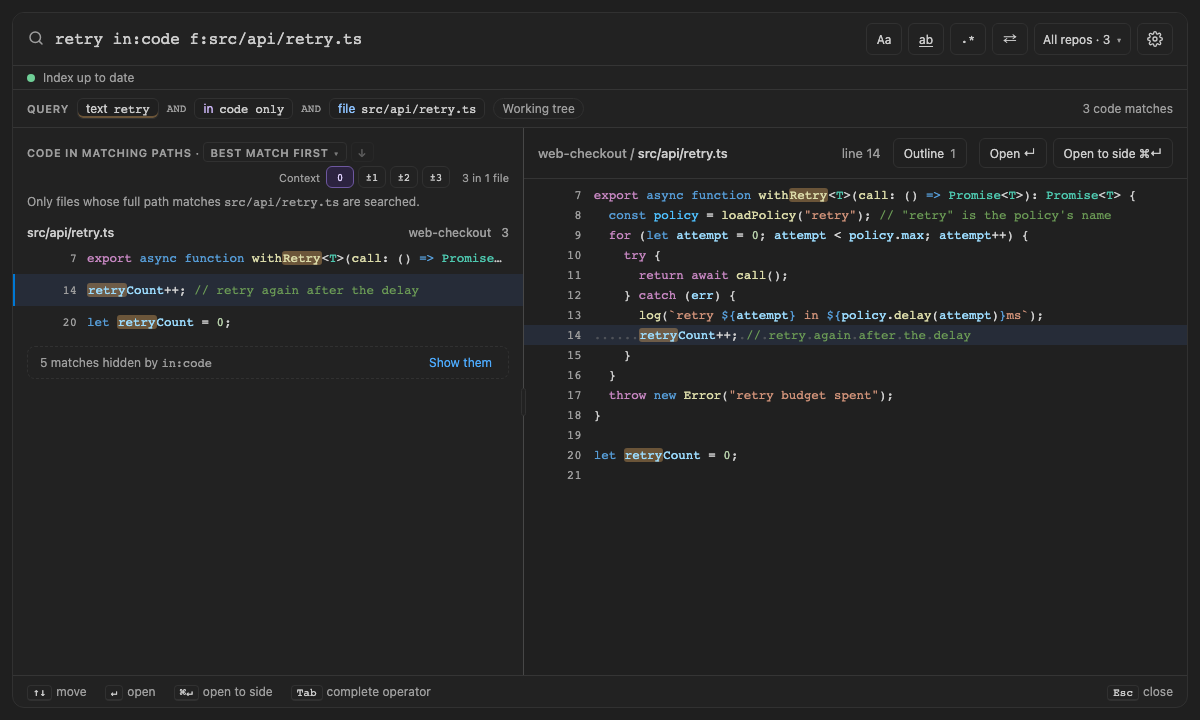Click the Esc close hint

click(1141, 692)
